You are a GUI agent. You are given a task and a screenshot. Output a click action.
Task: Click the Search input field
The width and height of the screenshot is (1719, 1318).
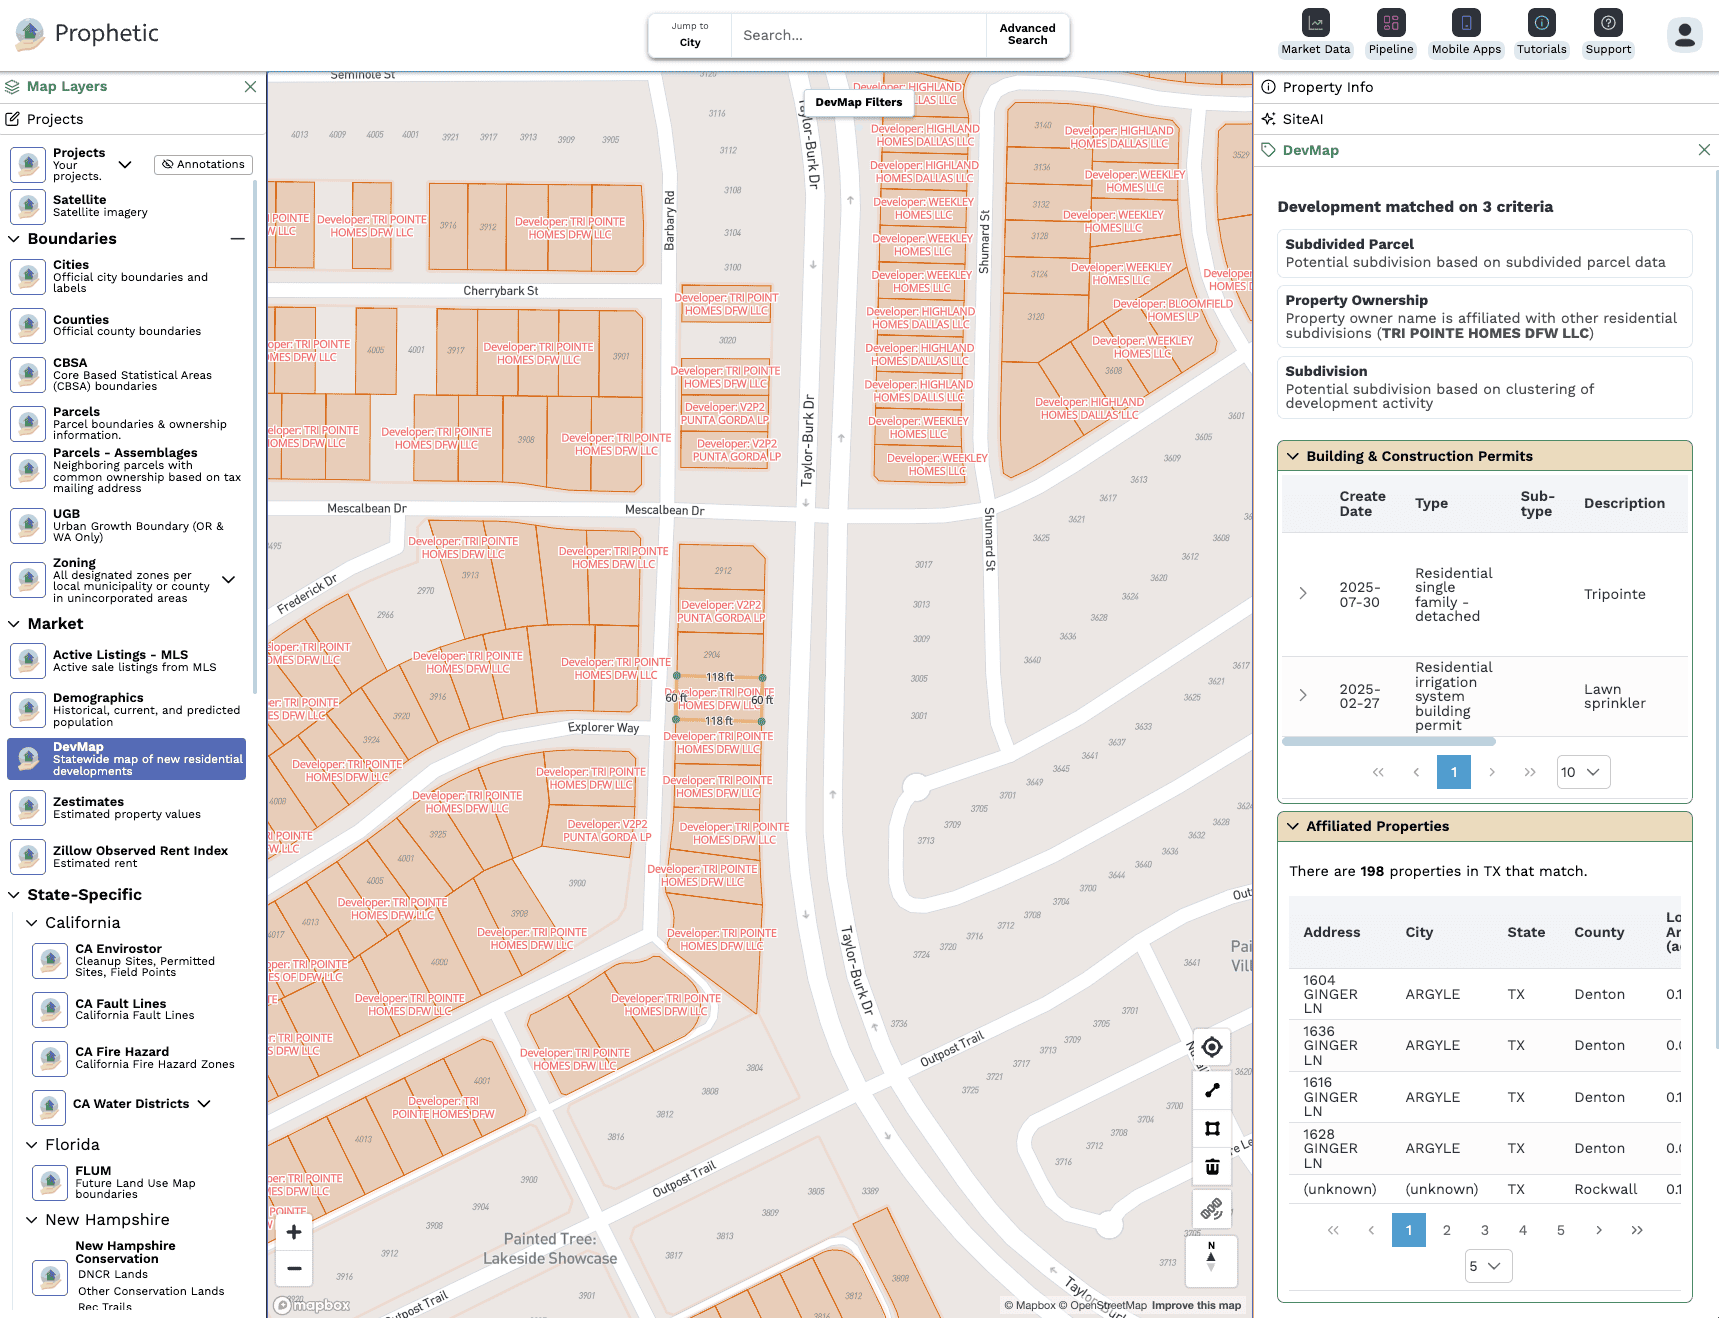[x=858, y=35]
